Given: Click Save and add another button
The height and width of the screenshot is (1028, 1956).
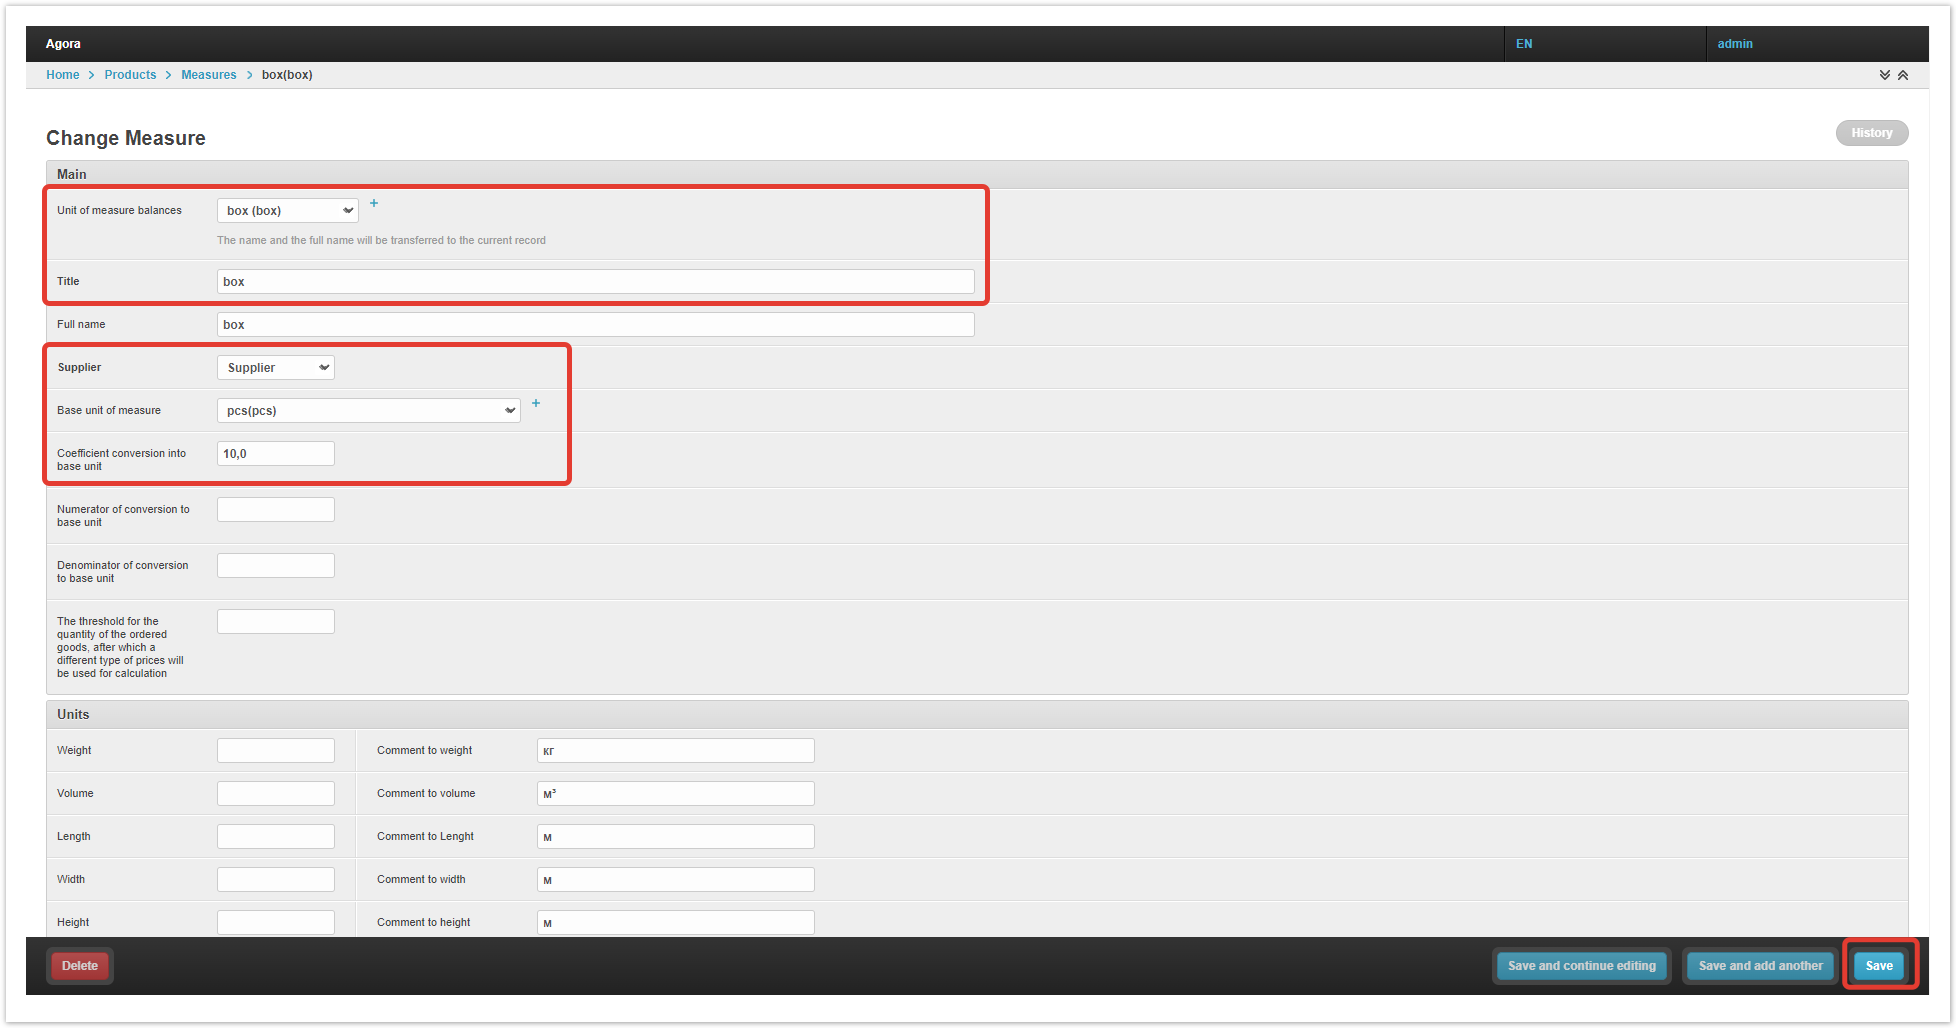Looking at the screenshot, I should (x=1760, y=966).
